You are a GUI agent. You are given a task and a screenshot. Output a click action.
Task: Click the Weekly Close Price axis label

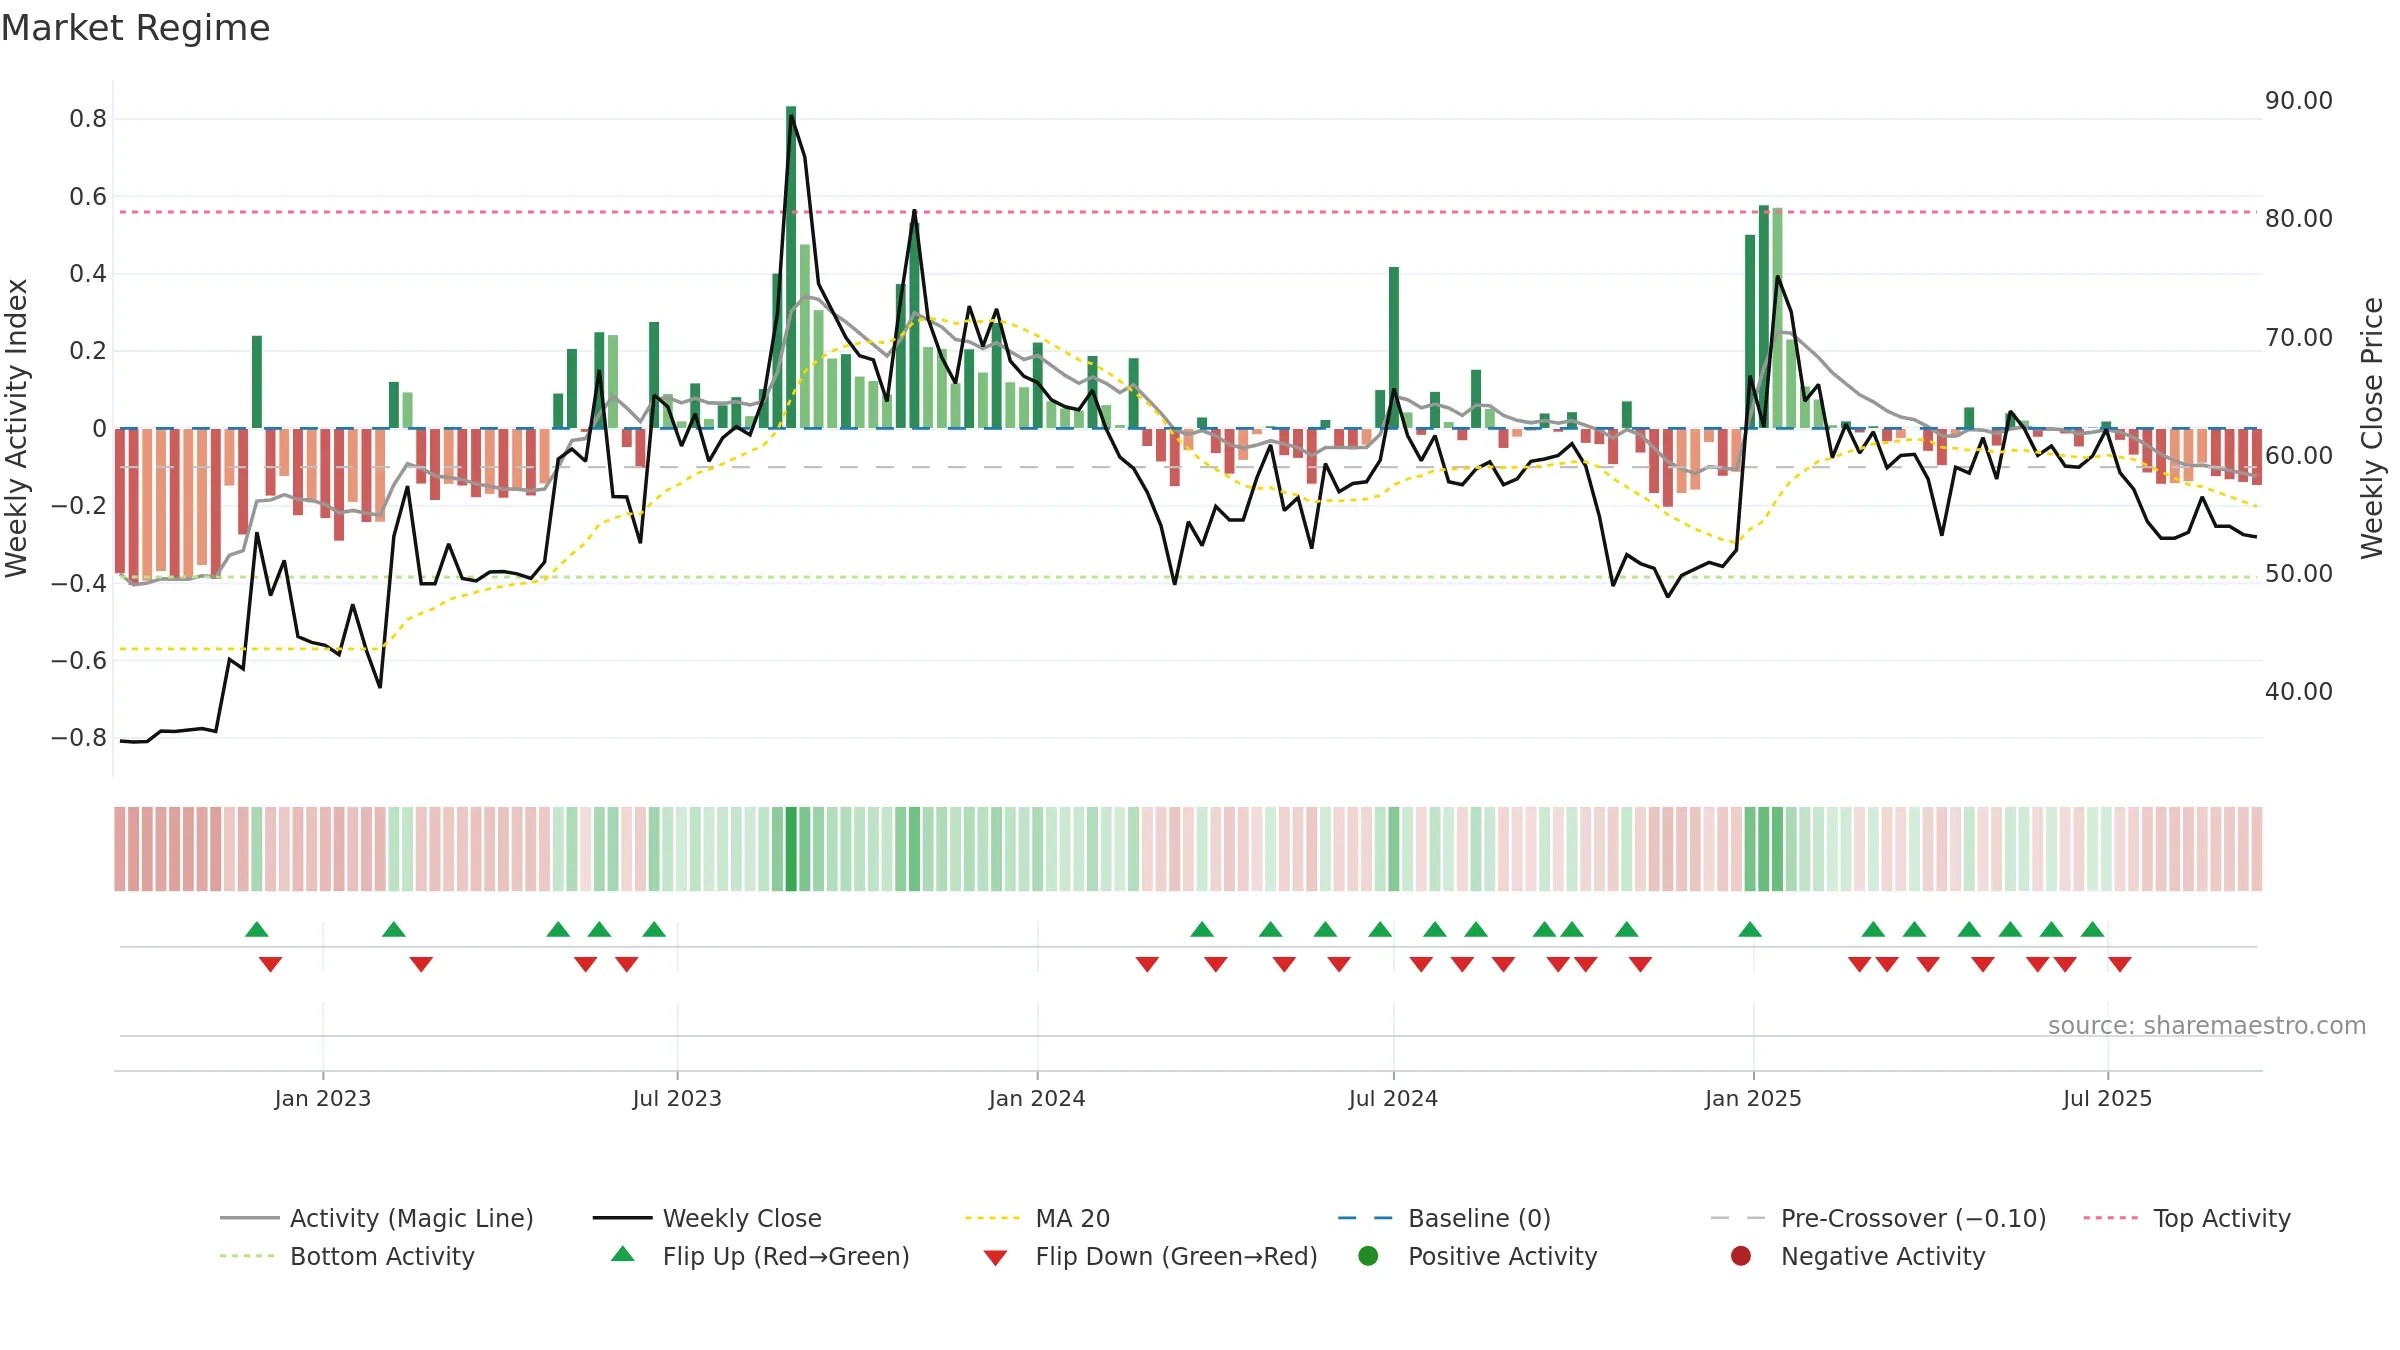click(2372, 428)
